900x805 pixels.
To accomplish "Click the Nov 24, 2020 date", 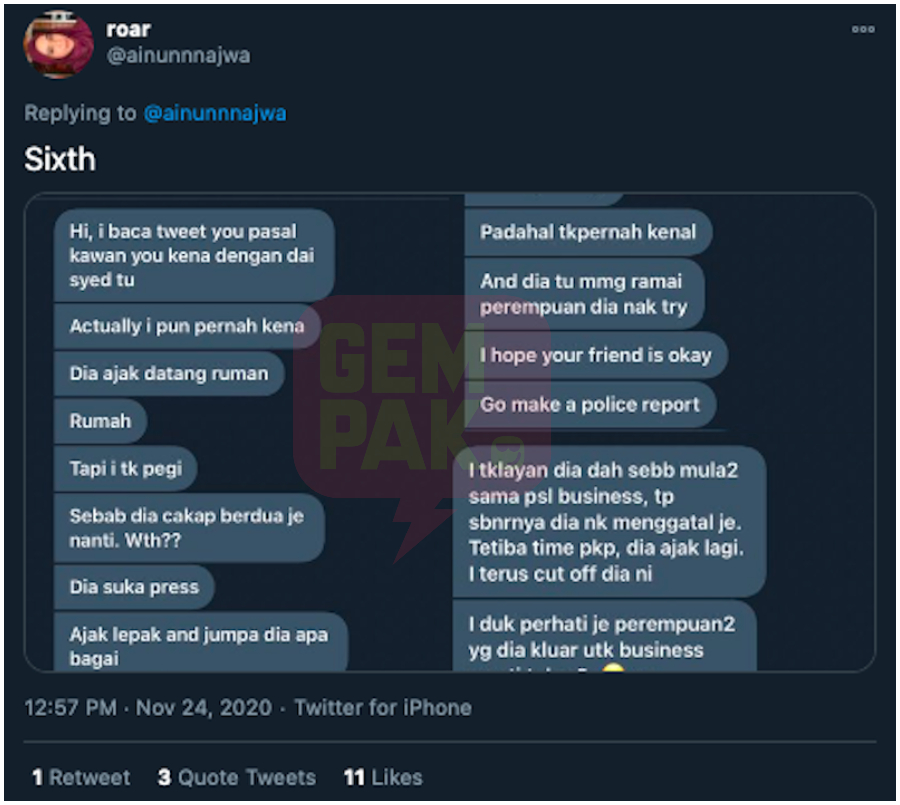I will point(204,708).
